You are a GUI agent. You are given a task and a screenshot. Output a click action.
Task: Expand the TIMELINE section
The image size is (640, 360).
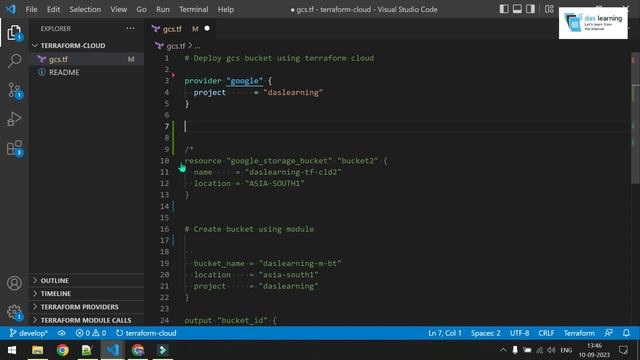87,293
